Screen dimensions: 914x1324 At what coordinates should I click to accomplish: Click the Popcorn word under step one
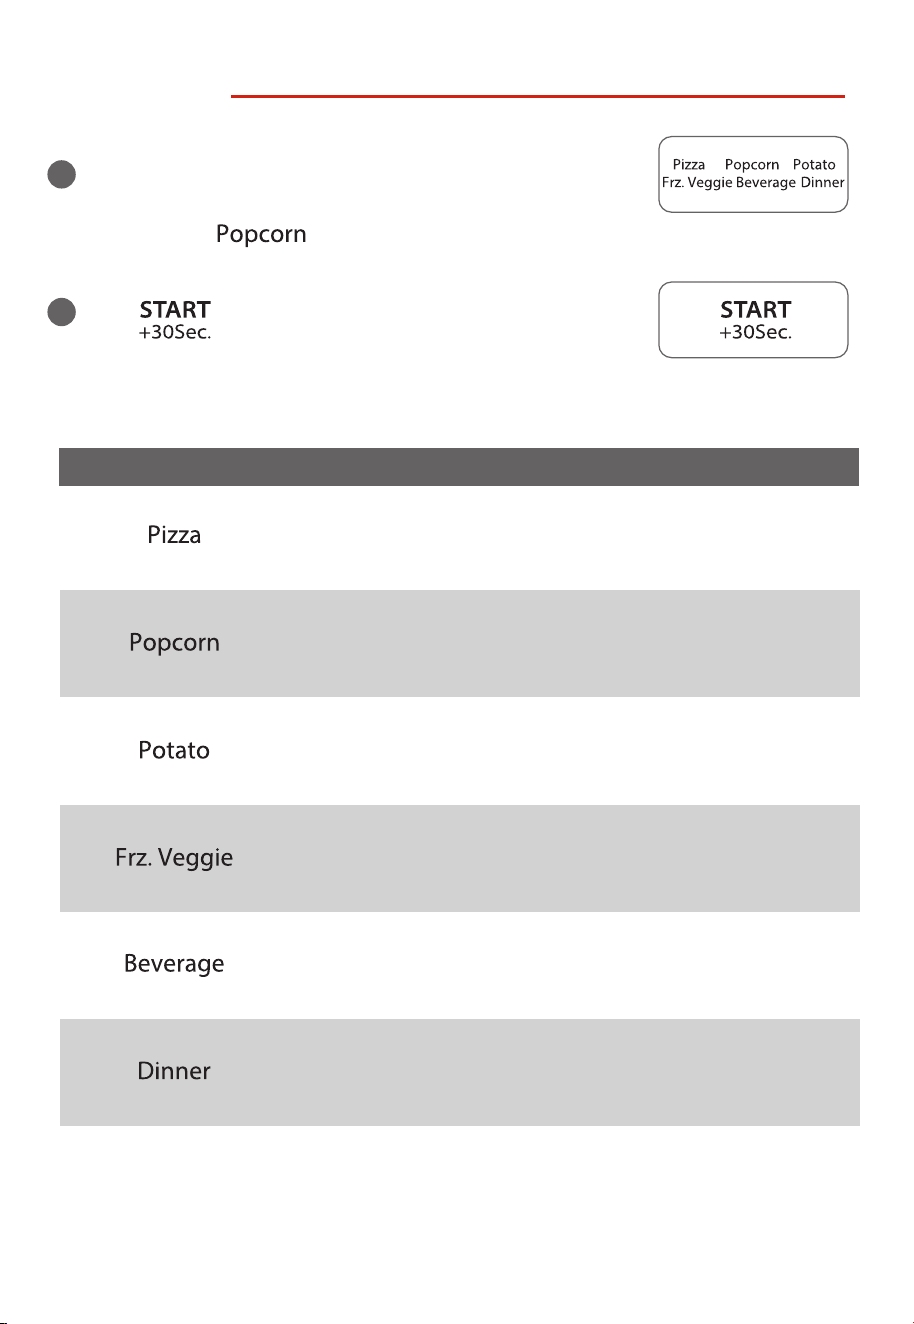(x=261, y=235)
